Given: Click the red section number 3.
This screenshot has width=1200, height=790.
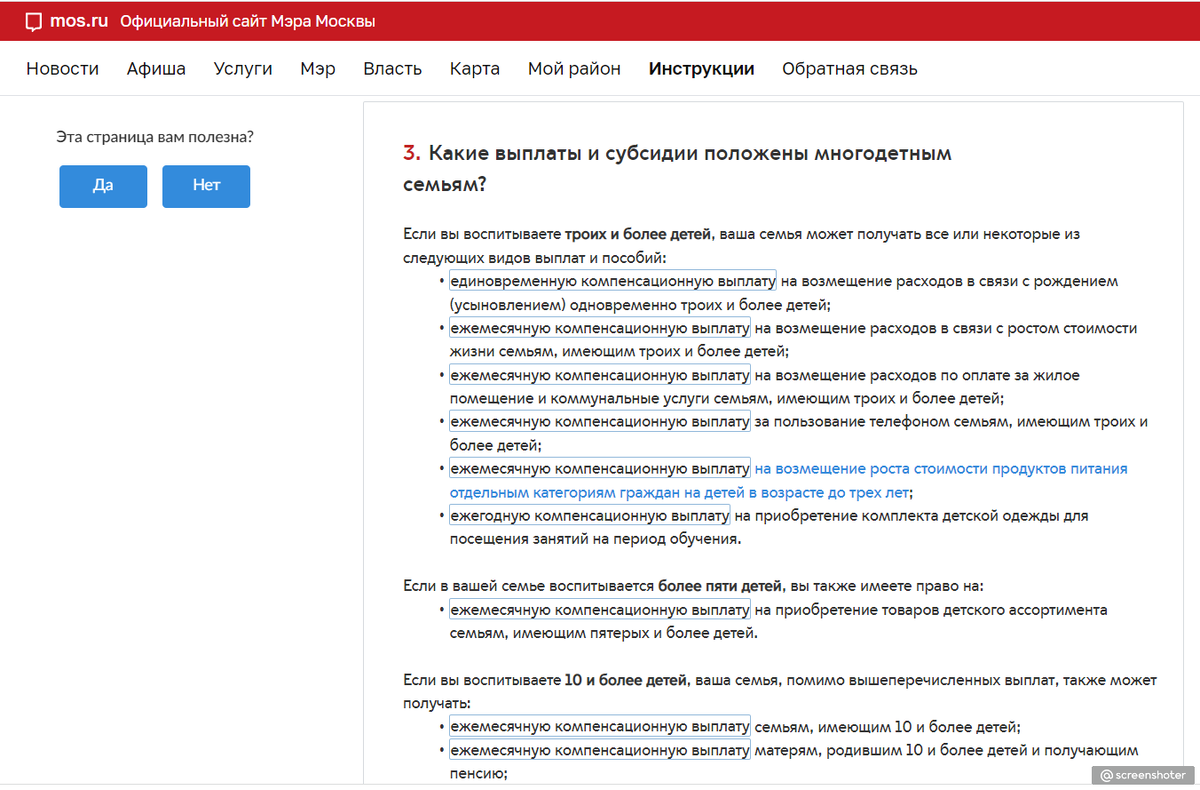Looking at the screenshot, I should coord(411,154).
